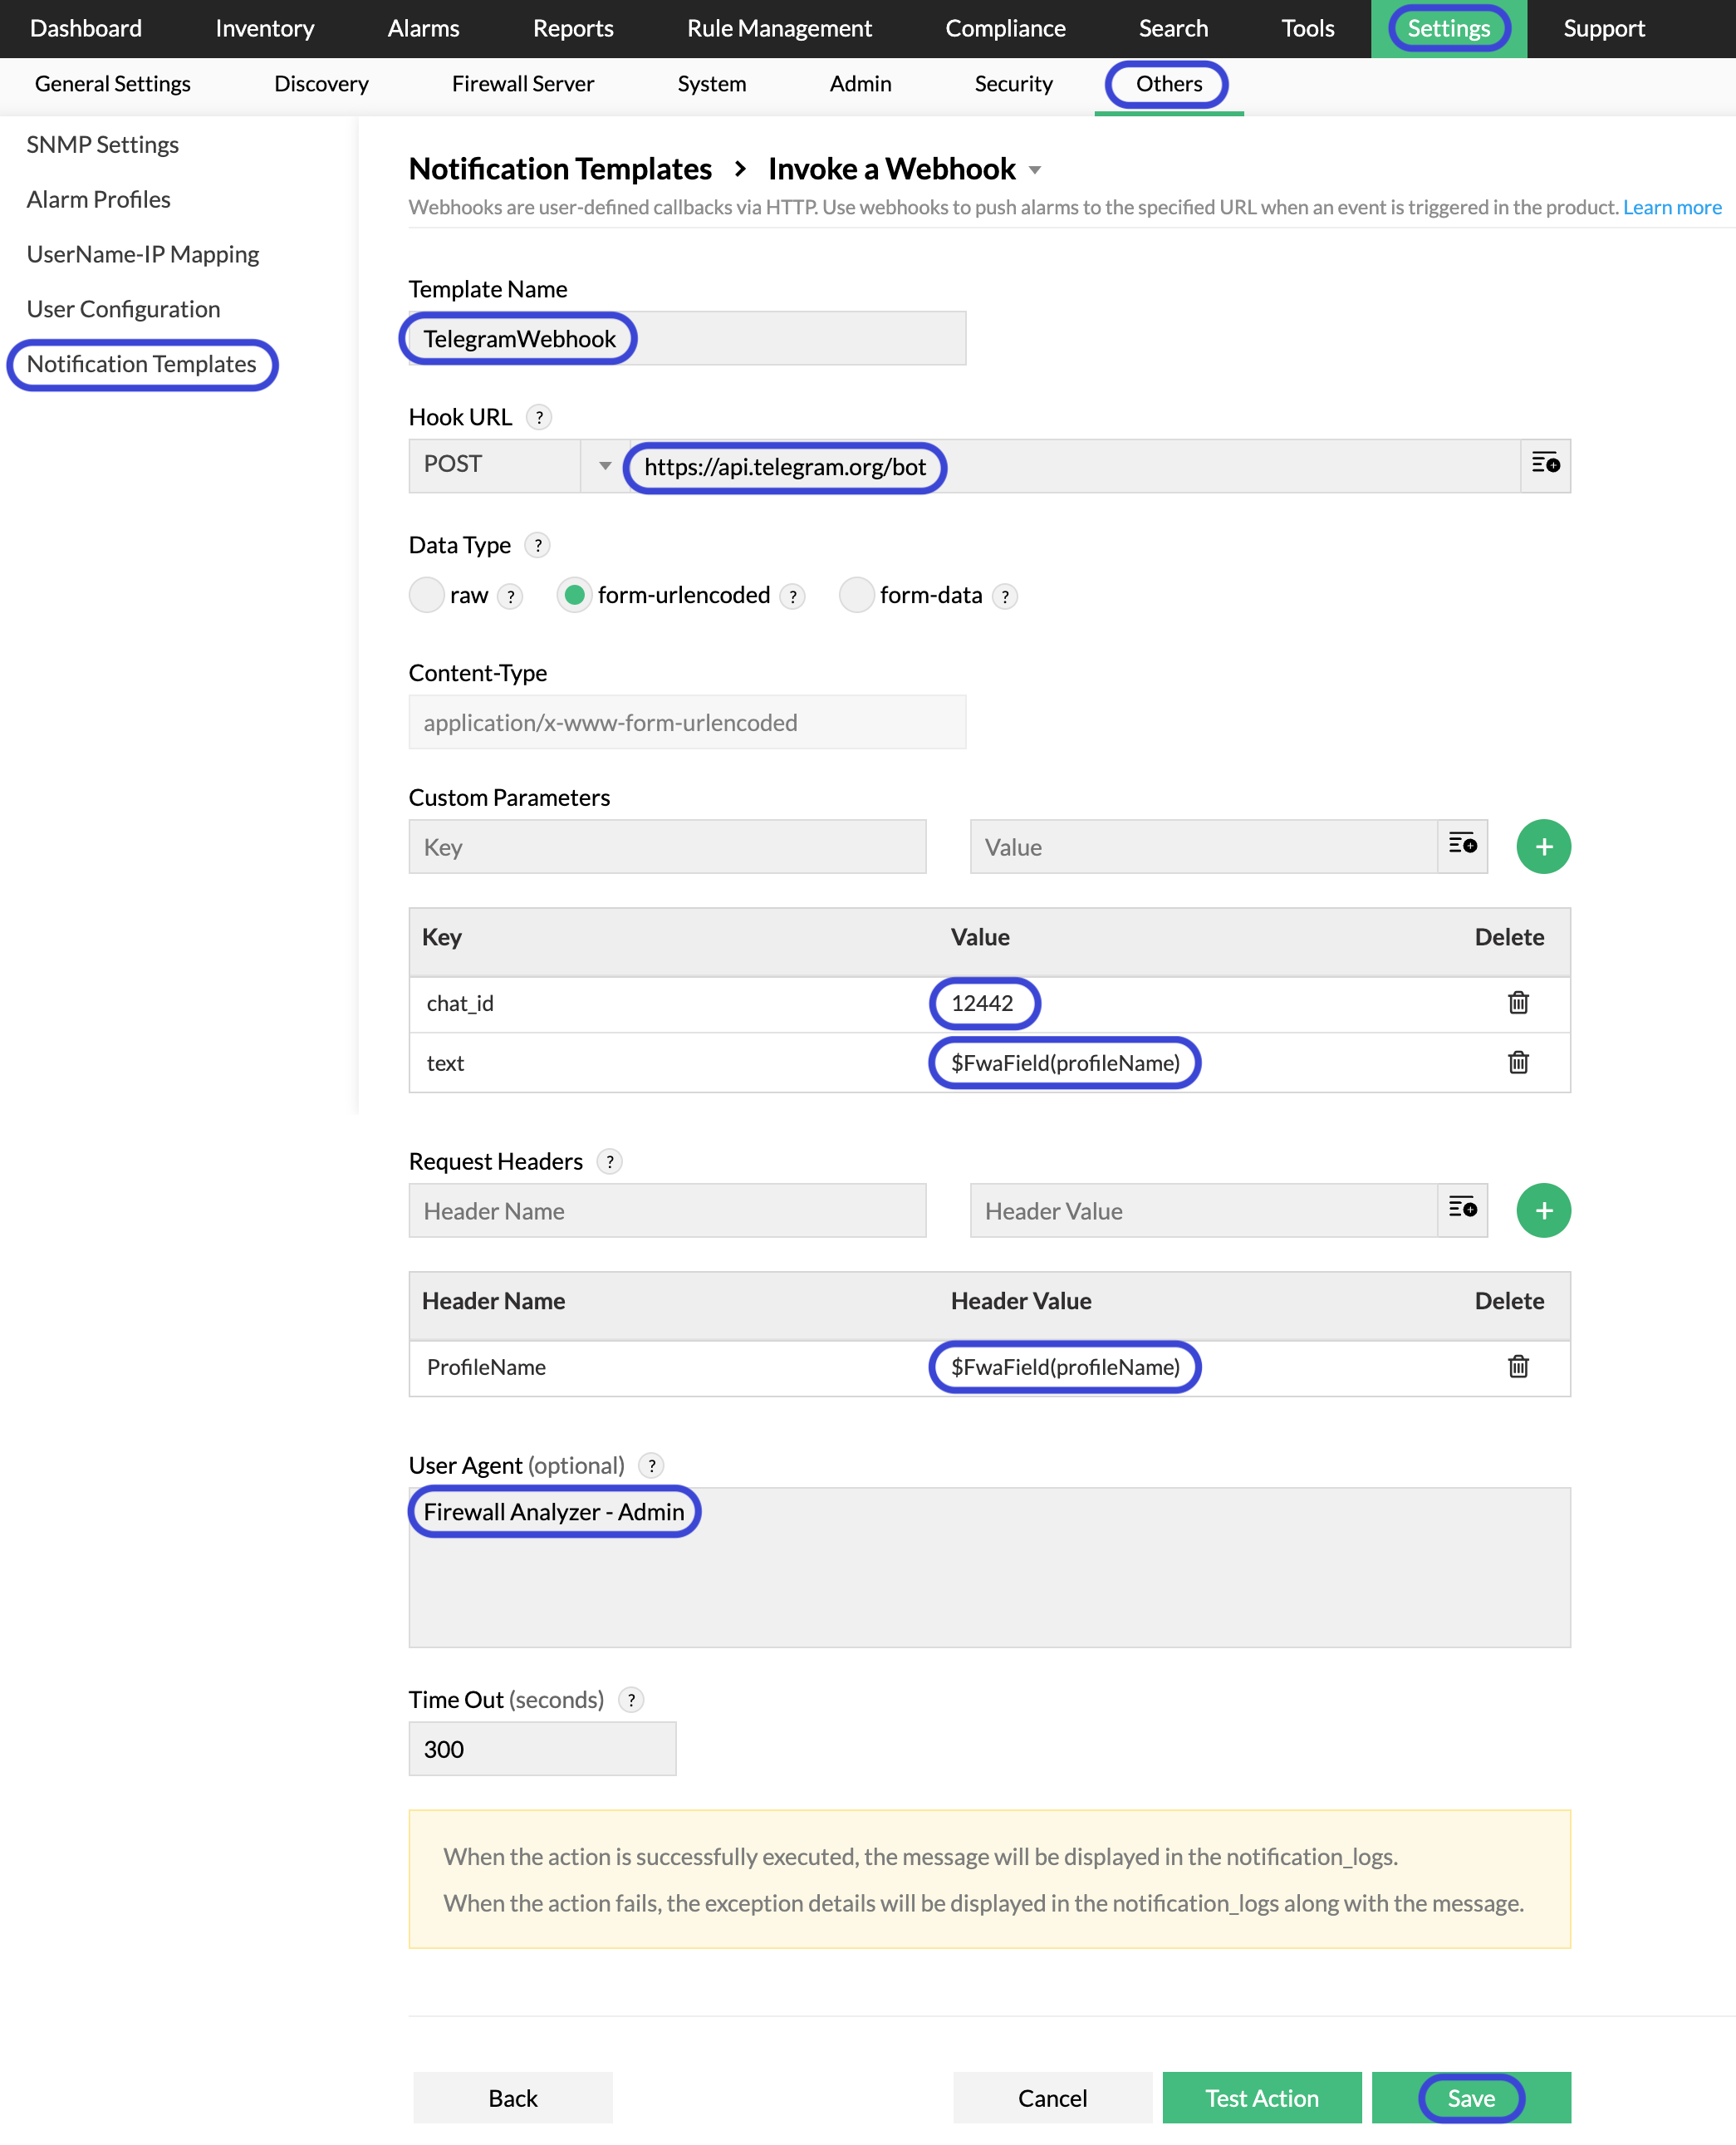Delete the ProfileName header row
Image resolution: width=1736 pixels, height=2145 pixels.
tap(1517, 1366)
